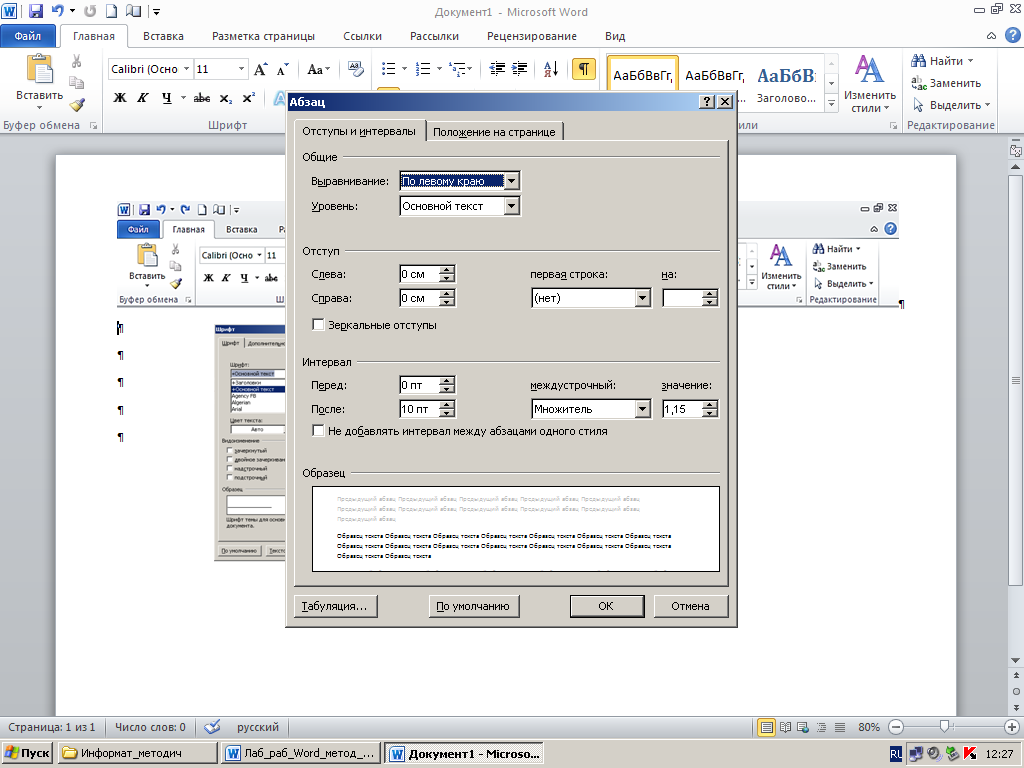Increase the После spacing with up arrow

(447, 405)
